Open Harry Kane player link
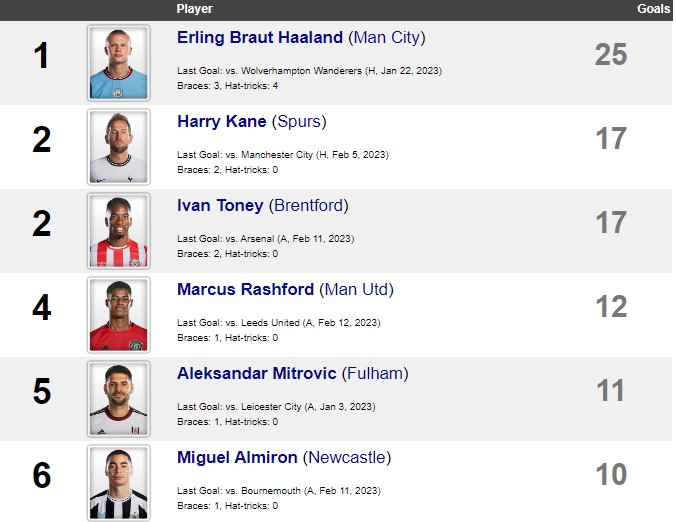Screen dimensions: 676x522 click(x=222, y=122)
